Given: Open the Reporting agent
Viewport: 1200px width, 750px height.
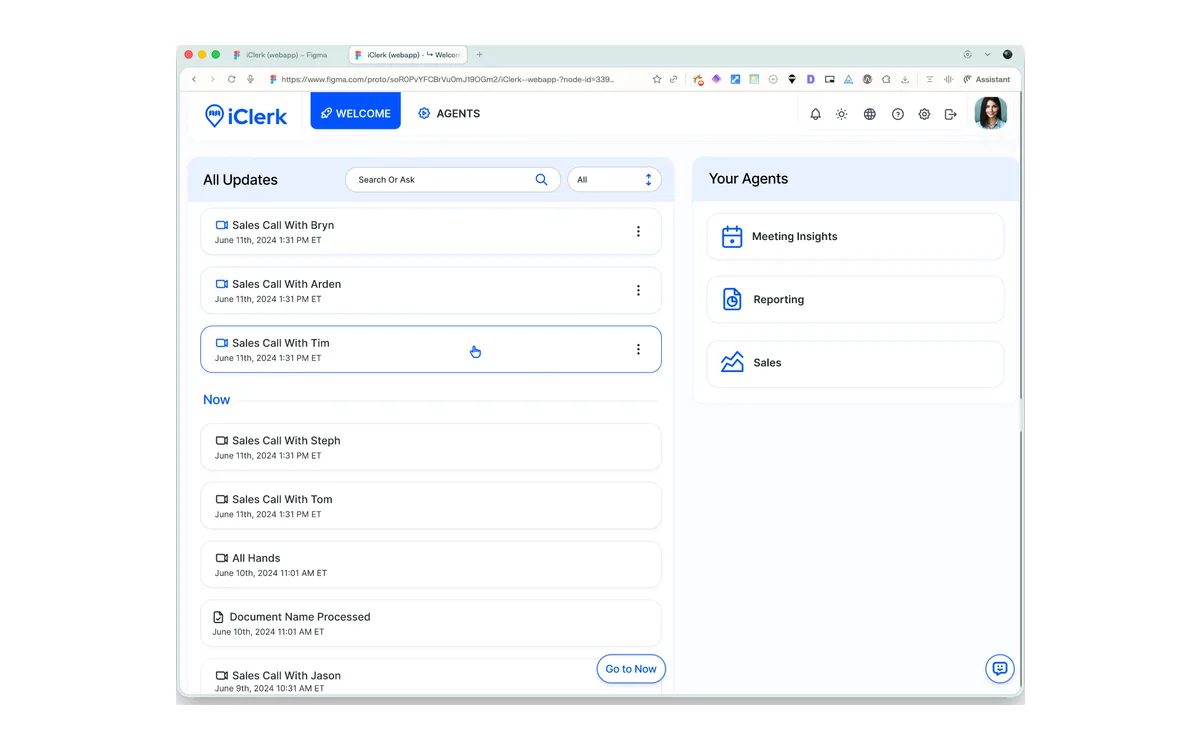Looking at the screenshot, I should pyautogui.click(x=855, y=300).
